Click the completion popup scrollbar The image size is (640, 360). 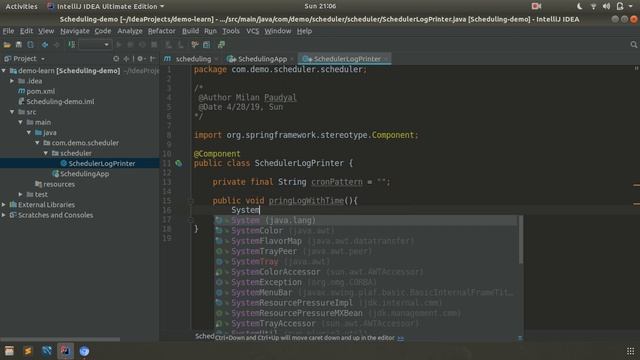coord(520,240)
